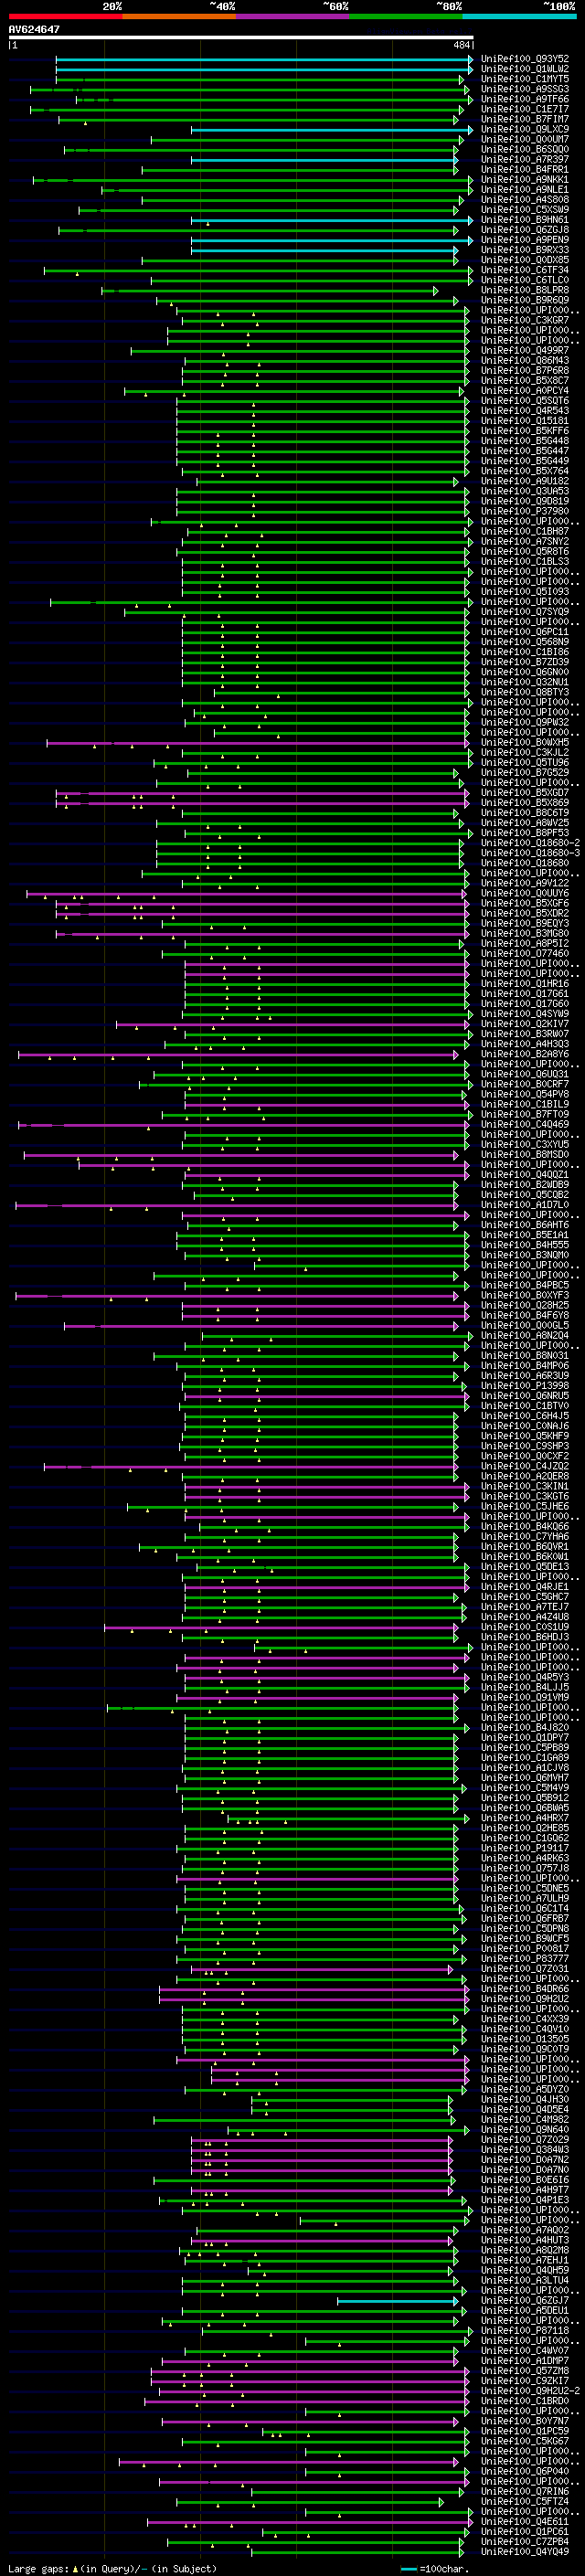Click UniRef100_B5G448 text

(525, 441)
